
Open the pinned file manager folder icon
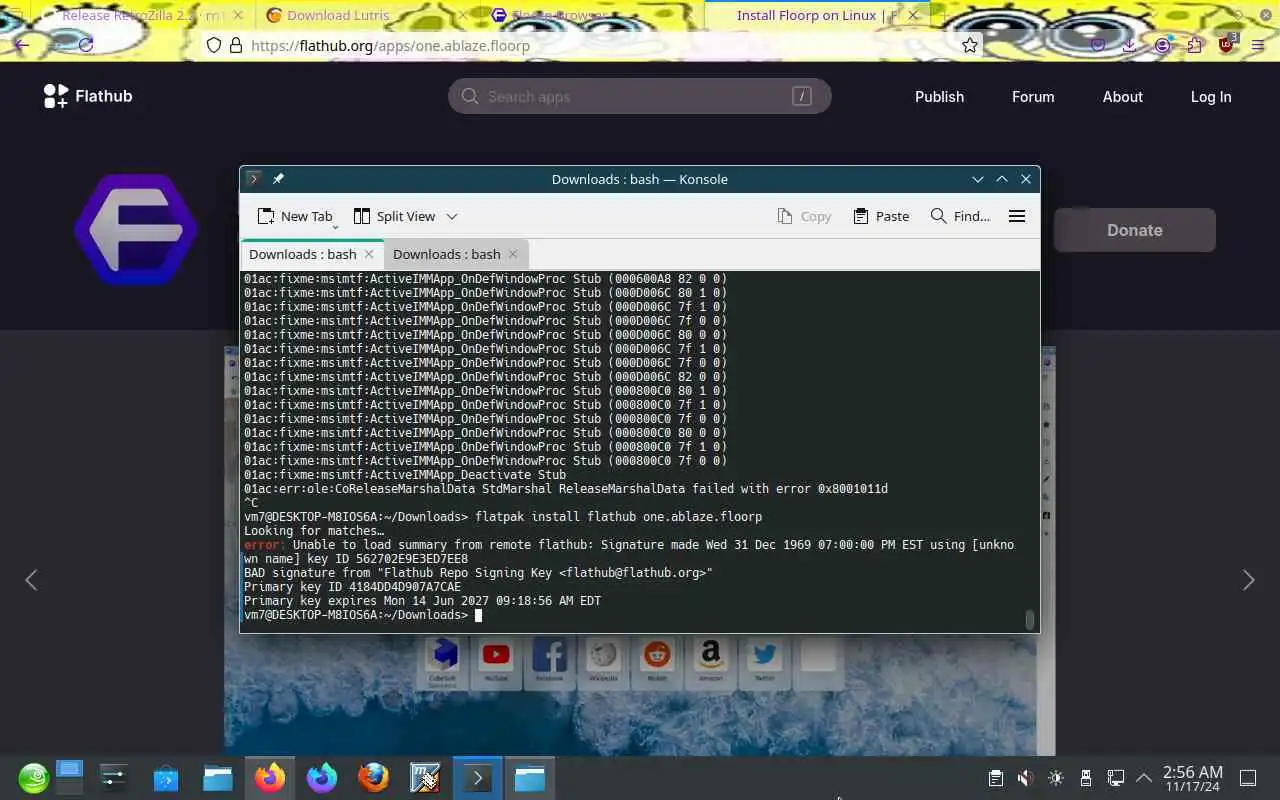pos(217,777)
